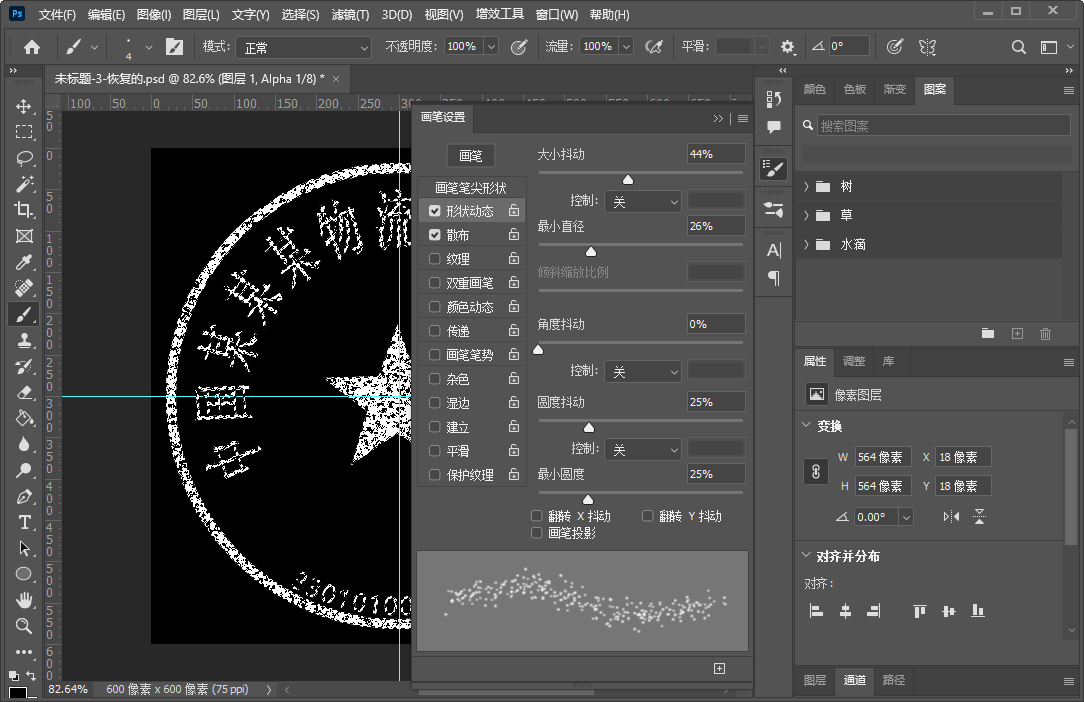Screen dimensions: 1084x702
Task: Open the search magnifier in options bar
Action: pos(1018,47)
